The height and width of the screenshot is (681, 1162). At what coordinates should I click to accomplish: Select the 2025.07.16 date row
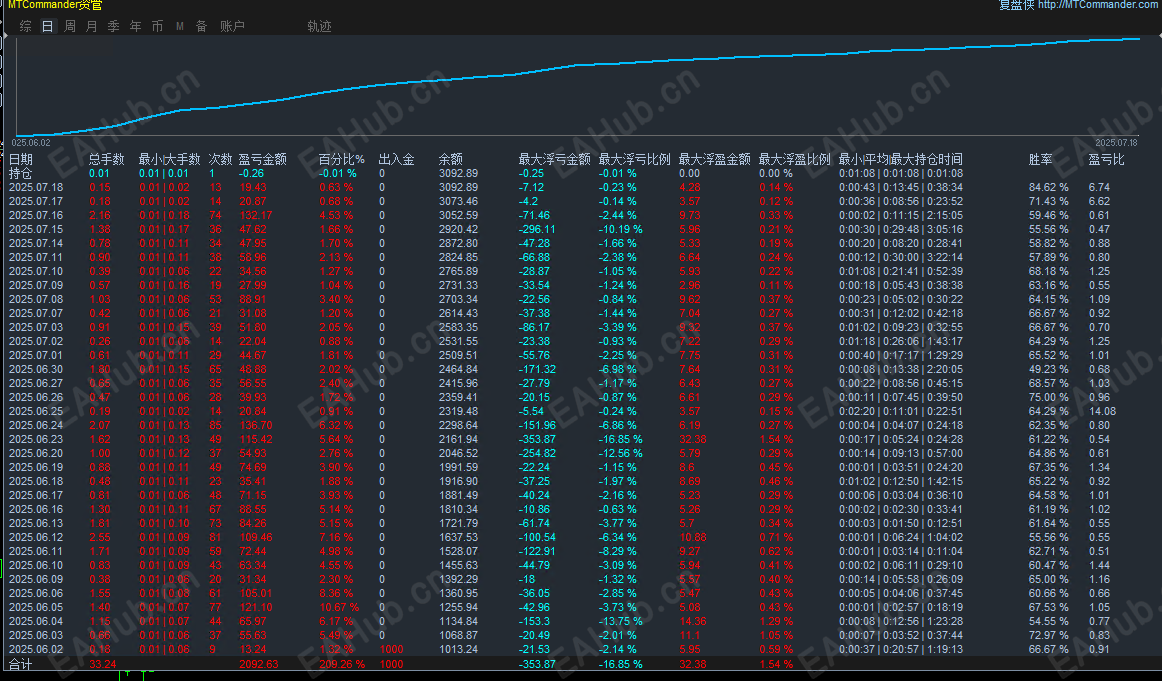(36, 216)
